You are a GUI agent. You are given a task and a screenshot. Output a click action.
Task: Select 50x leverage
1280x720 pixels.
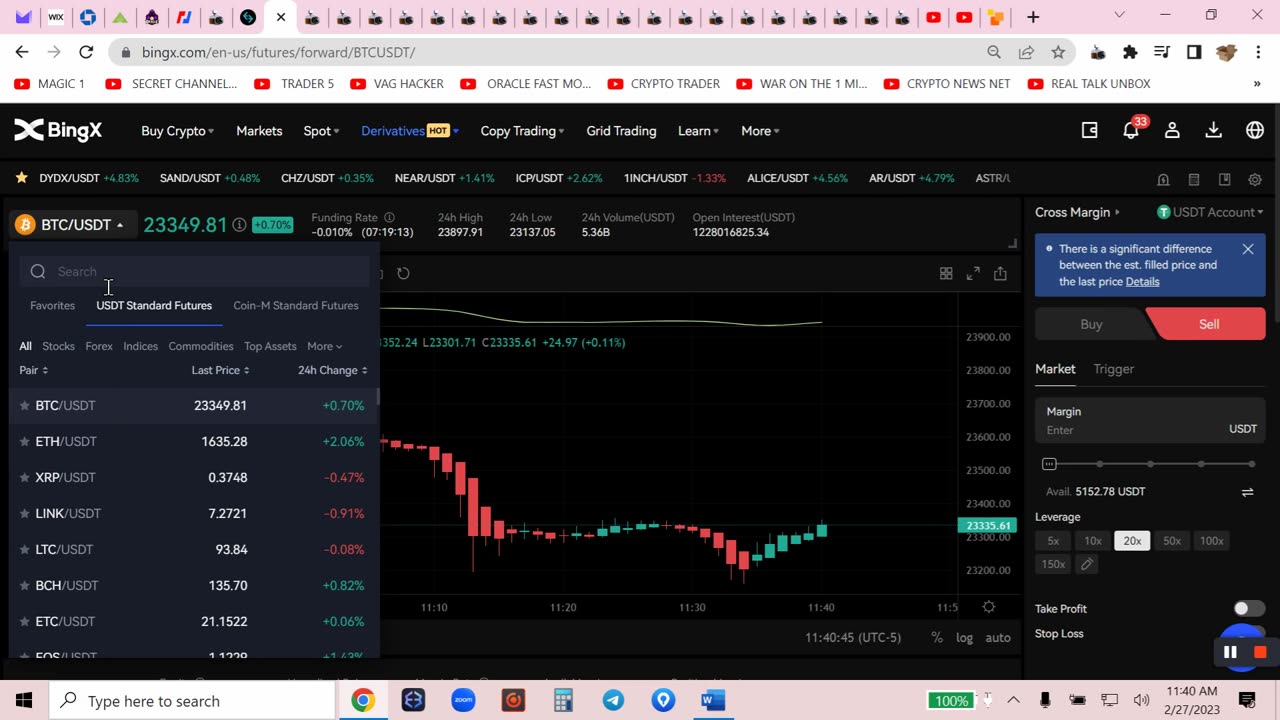coord(1172,541)
